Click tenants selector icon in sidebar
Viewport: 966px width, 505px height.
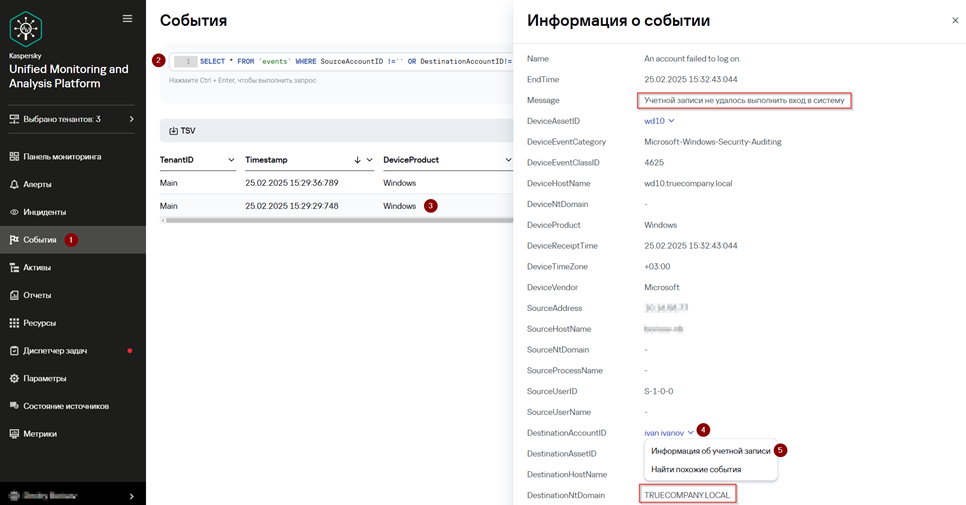pos(14,119)
